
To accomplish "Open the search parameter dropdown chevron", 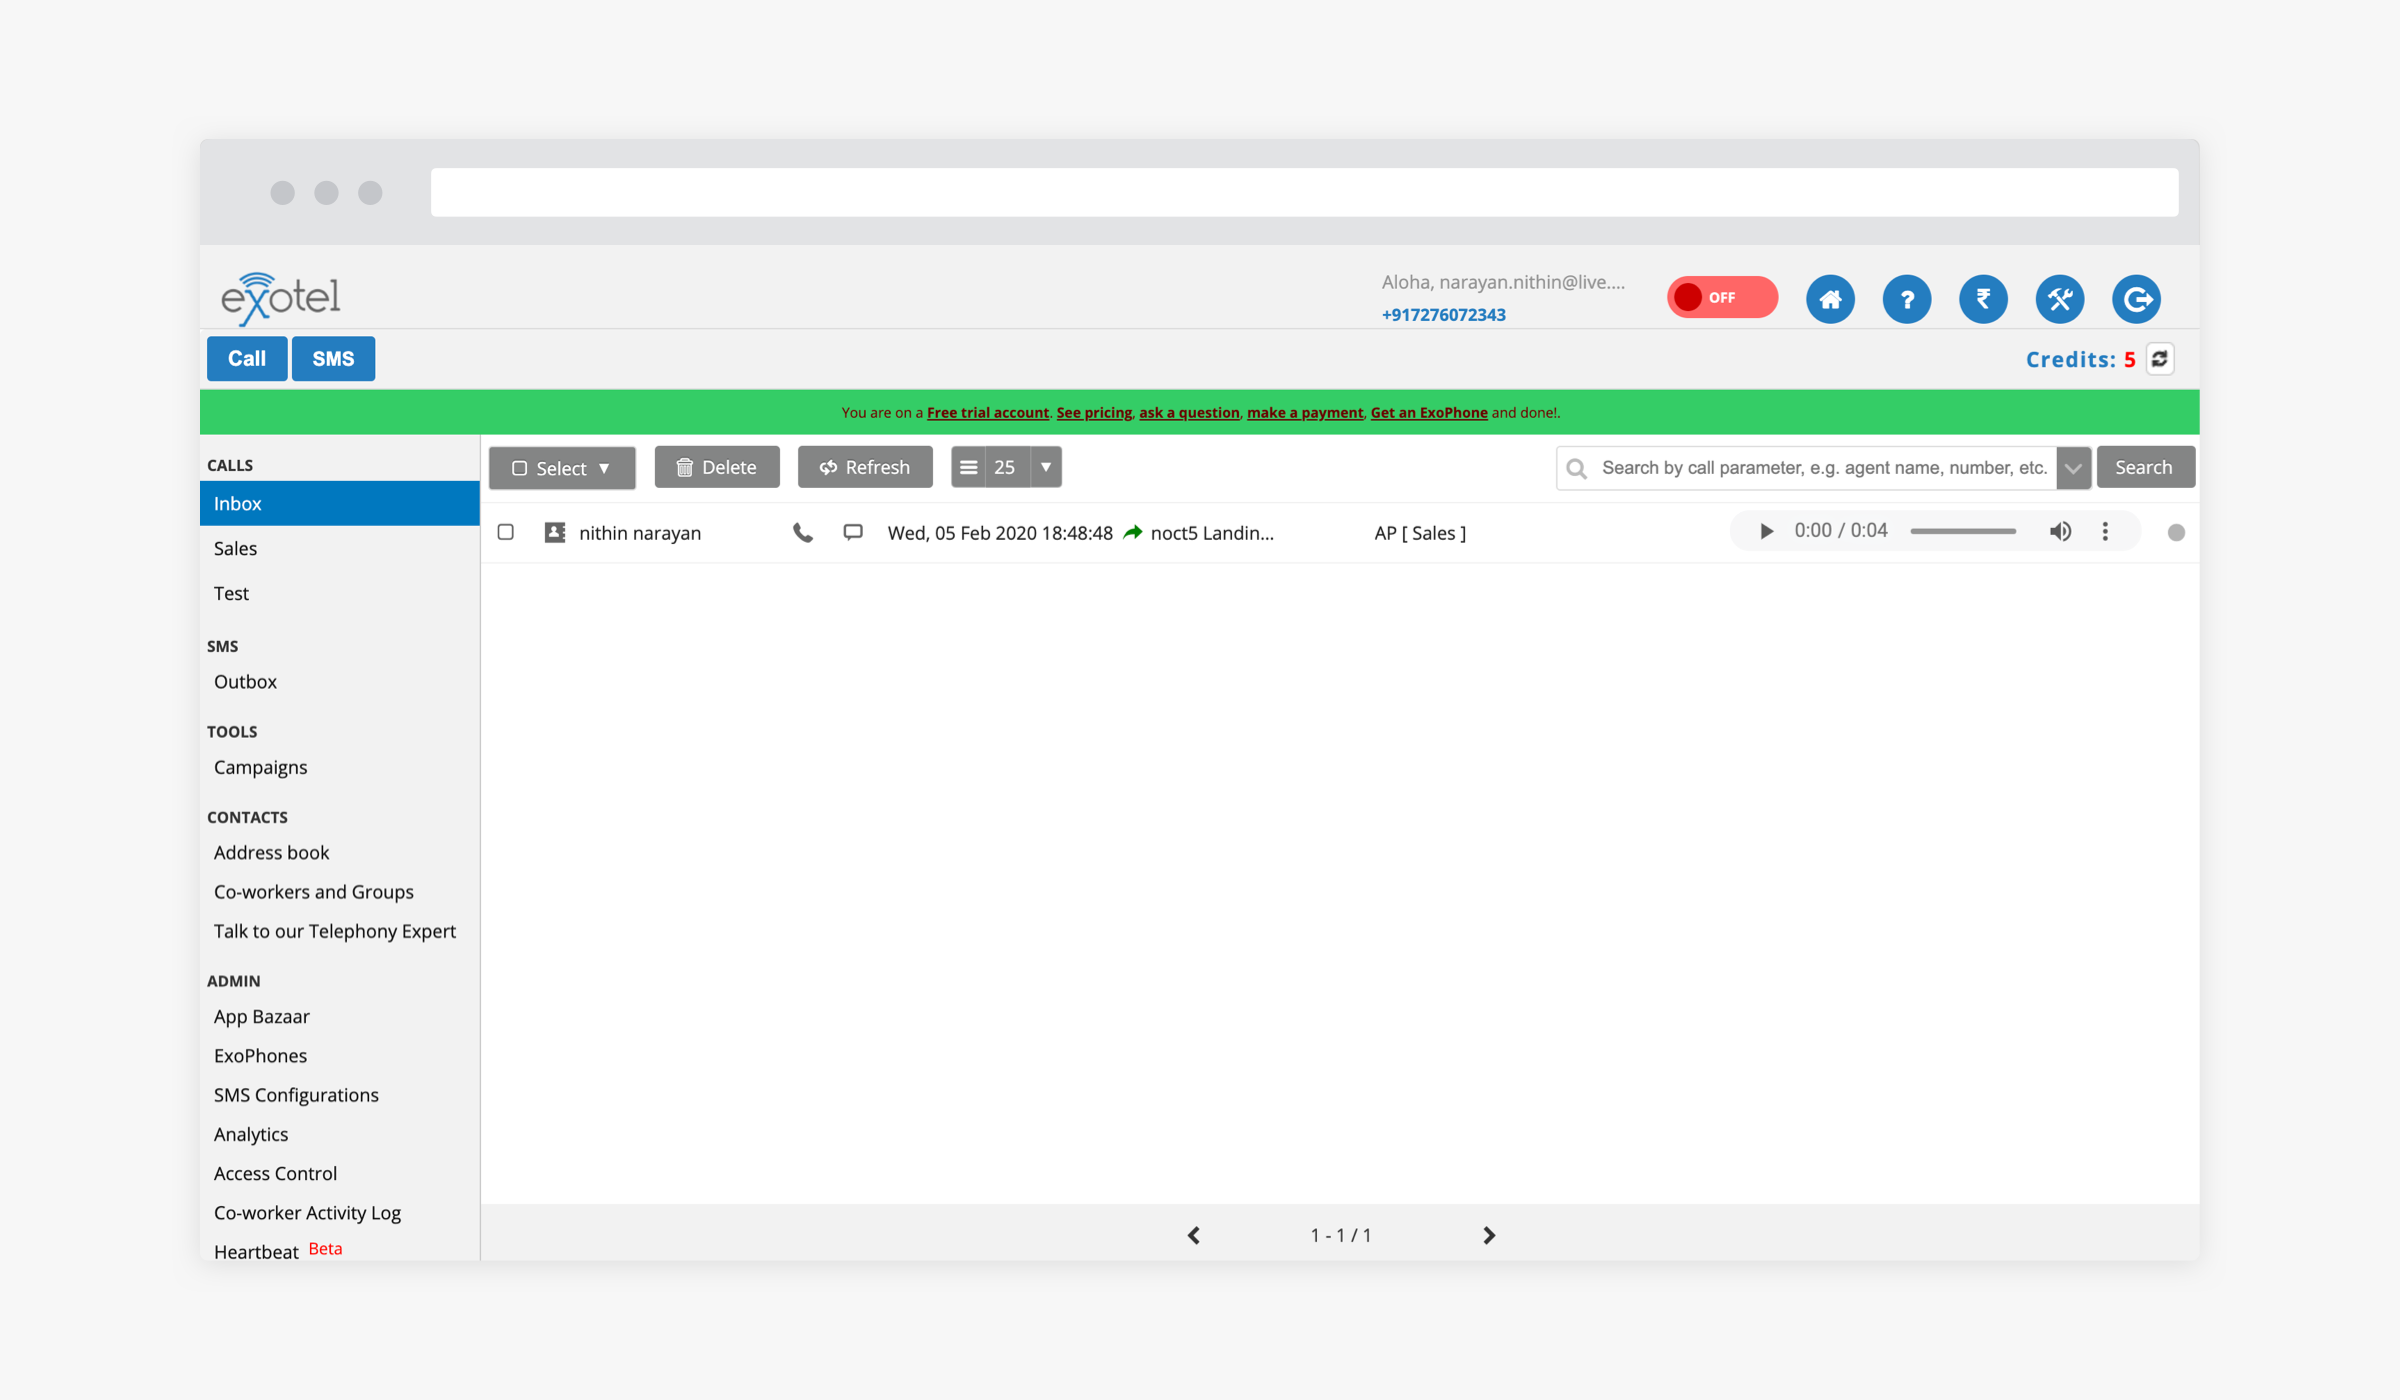I will coord(2073,468).
